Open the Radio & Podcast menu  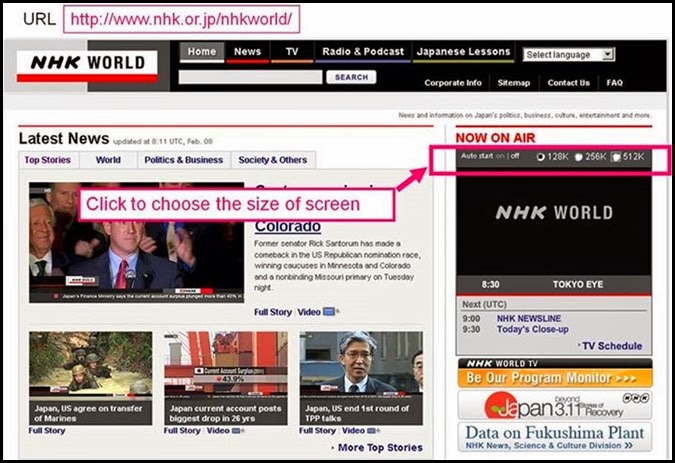363,52
